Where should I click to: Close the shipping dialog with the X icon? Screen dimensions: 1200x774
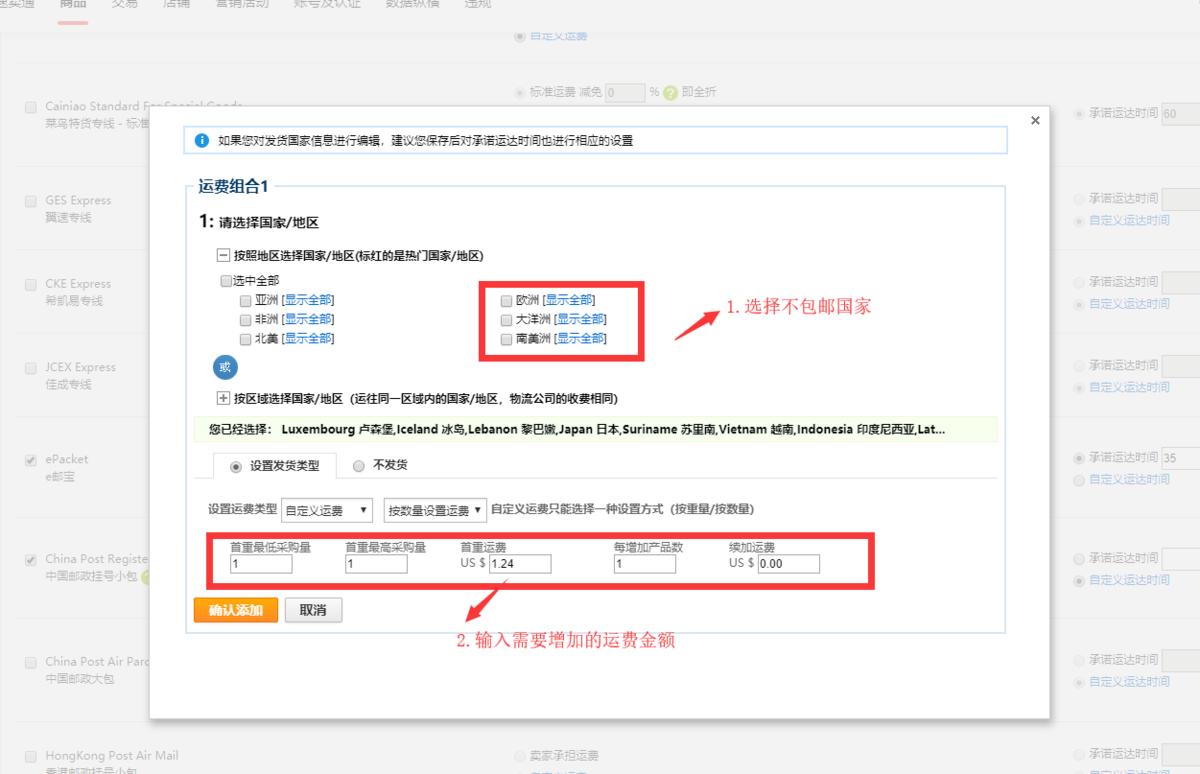[x=1035, y=121]
